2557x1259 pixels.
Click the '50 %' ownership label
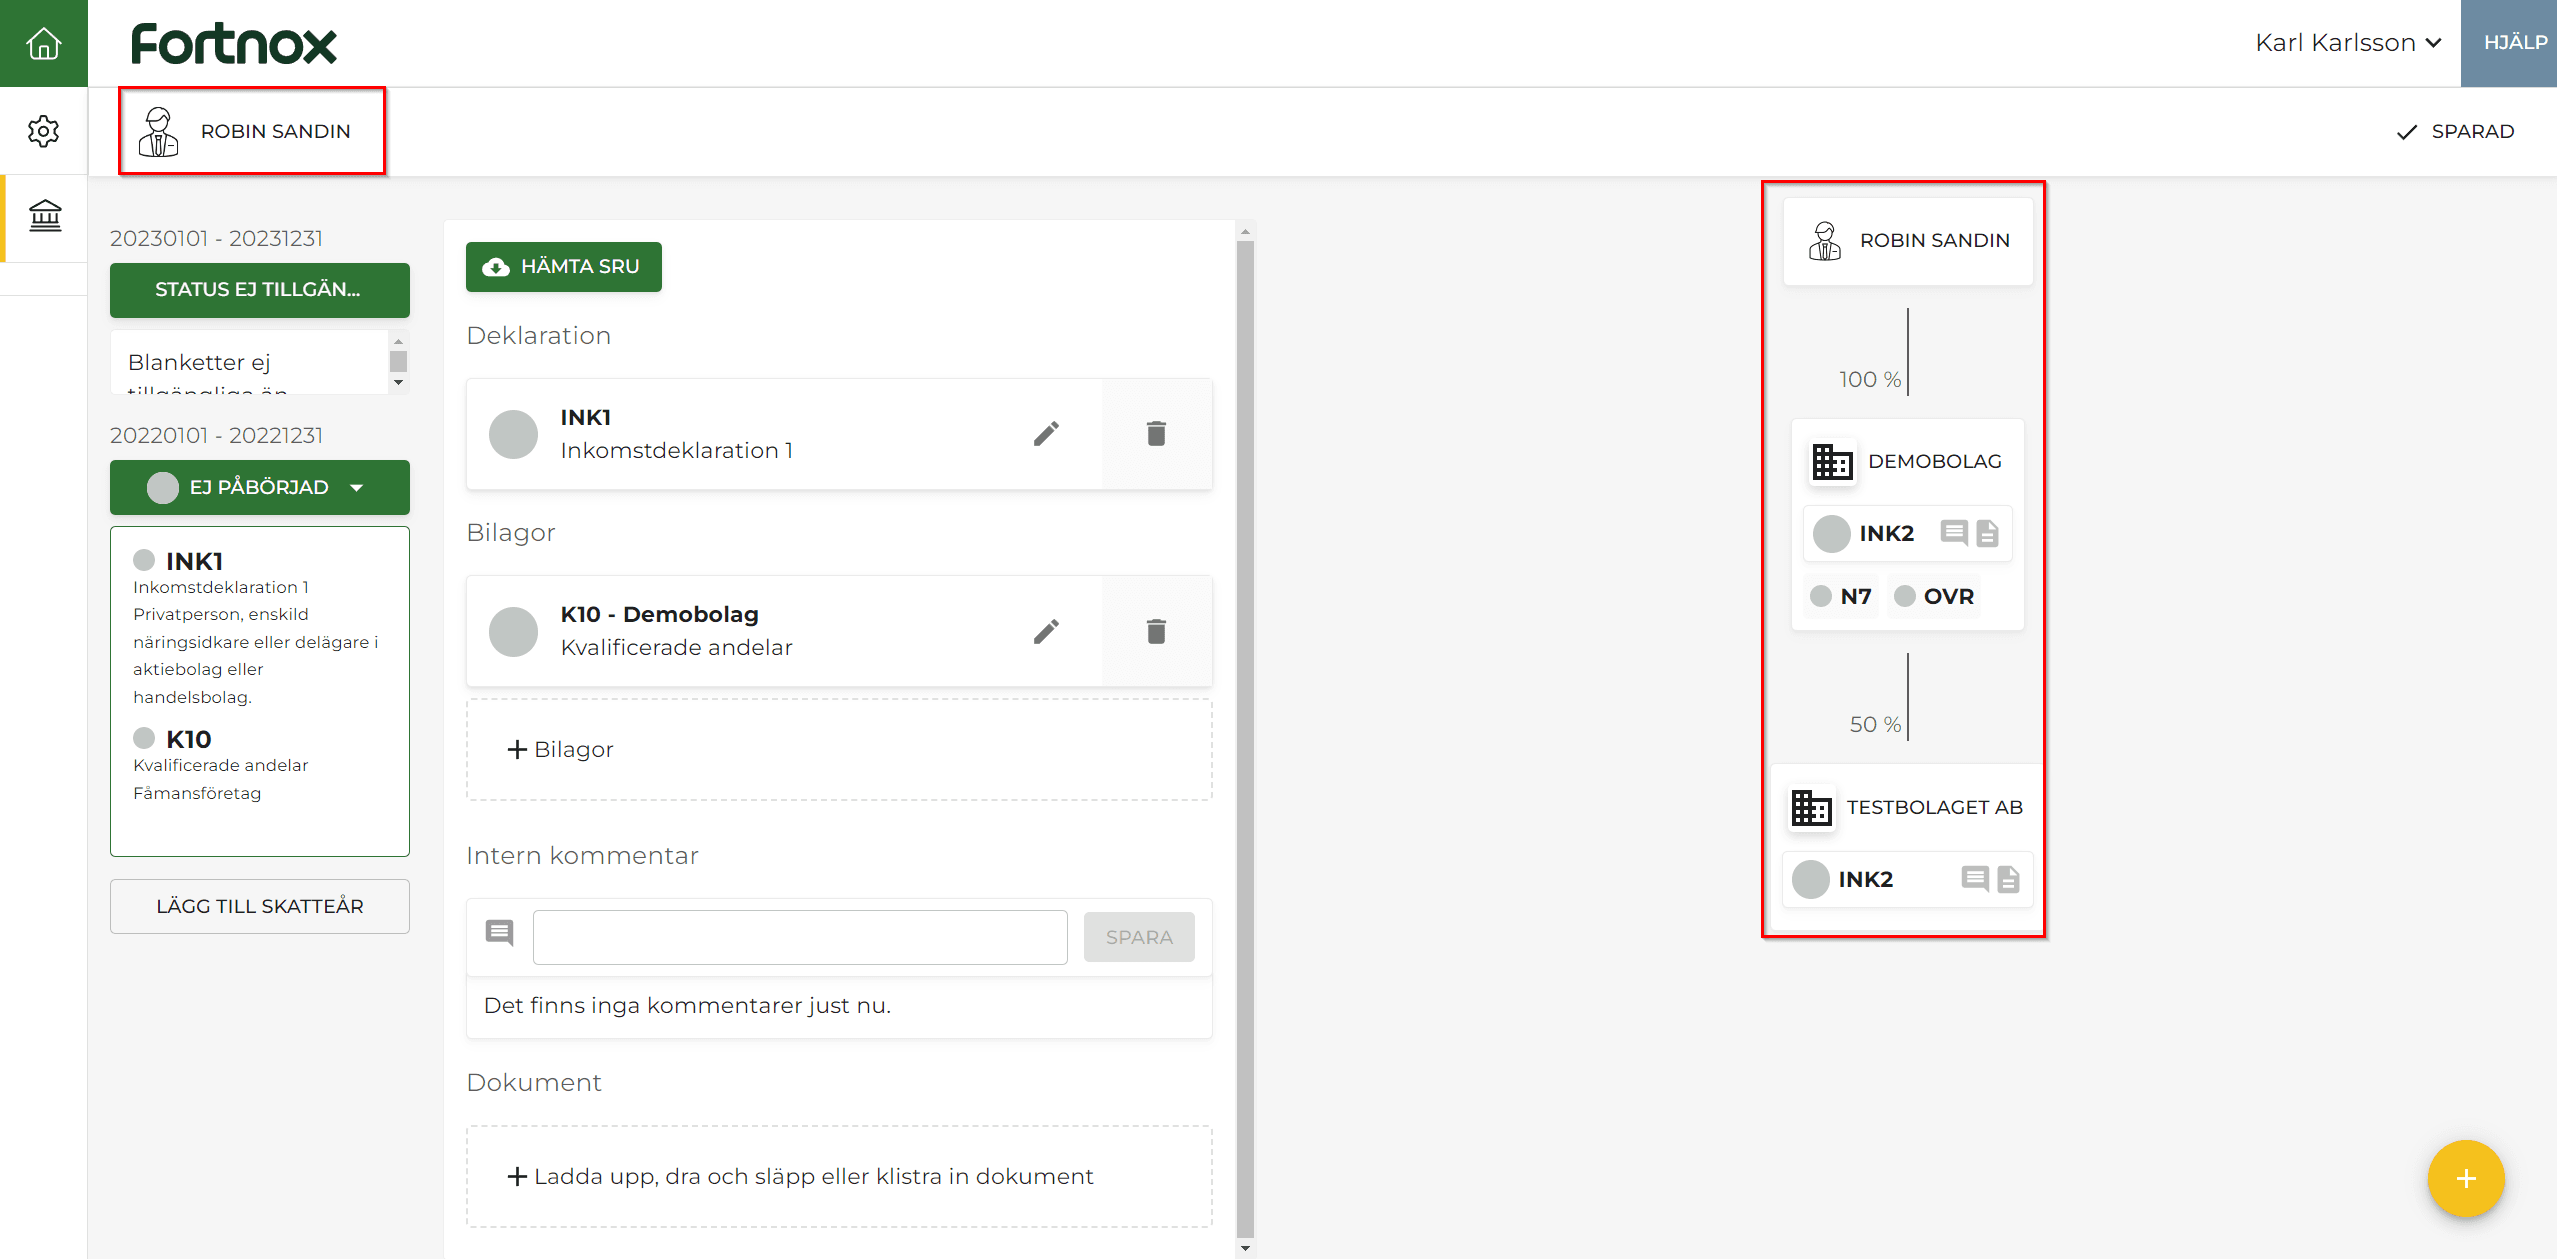tap(1875, 724)
